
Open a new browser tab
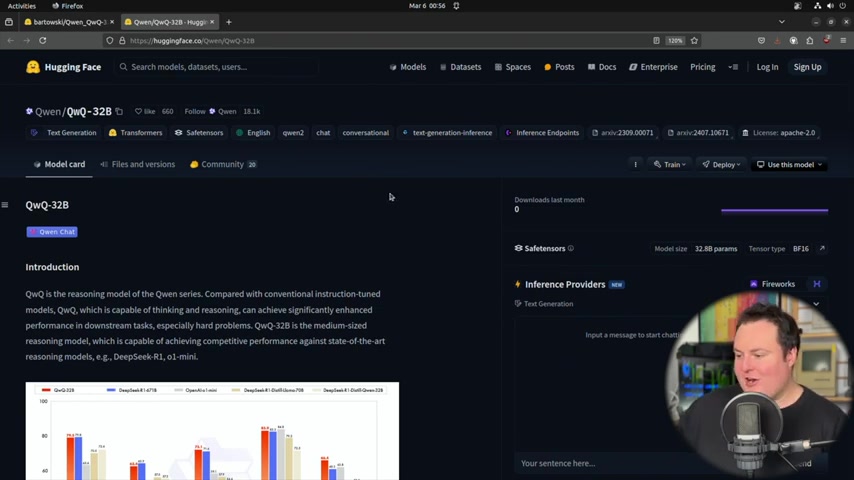(229, 22)
